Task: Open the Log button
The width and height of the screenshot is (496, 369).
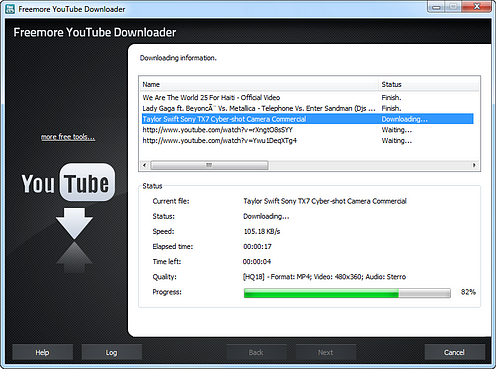Action: [111, 352]
